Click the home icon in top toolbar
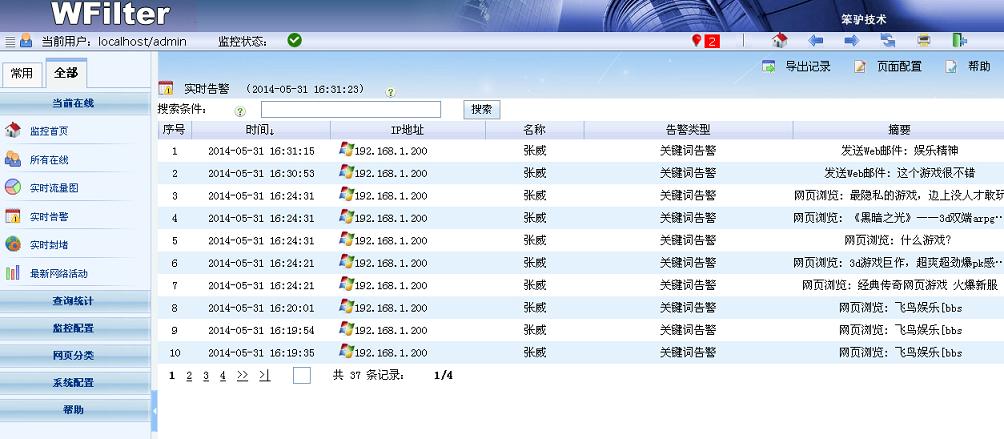Image resolution: width=1004 pixels, height=439 pixels. tap(780, 41)
